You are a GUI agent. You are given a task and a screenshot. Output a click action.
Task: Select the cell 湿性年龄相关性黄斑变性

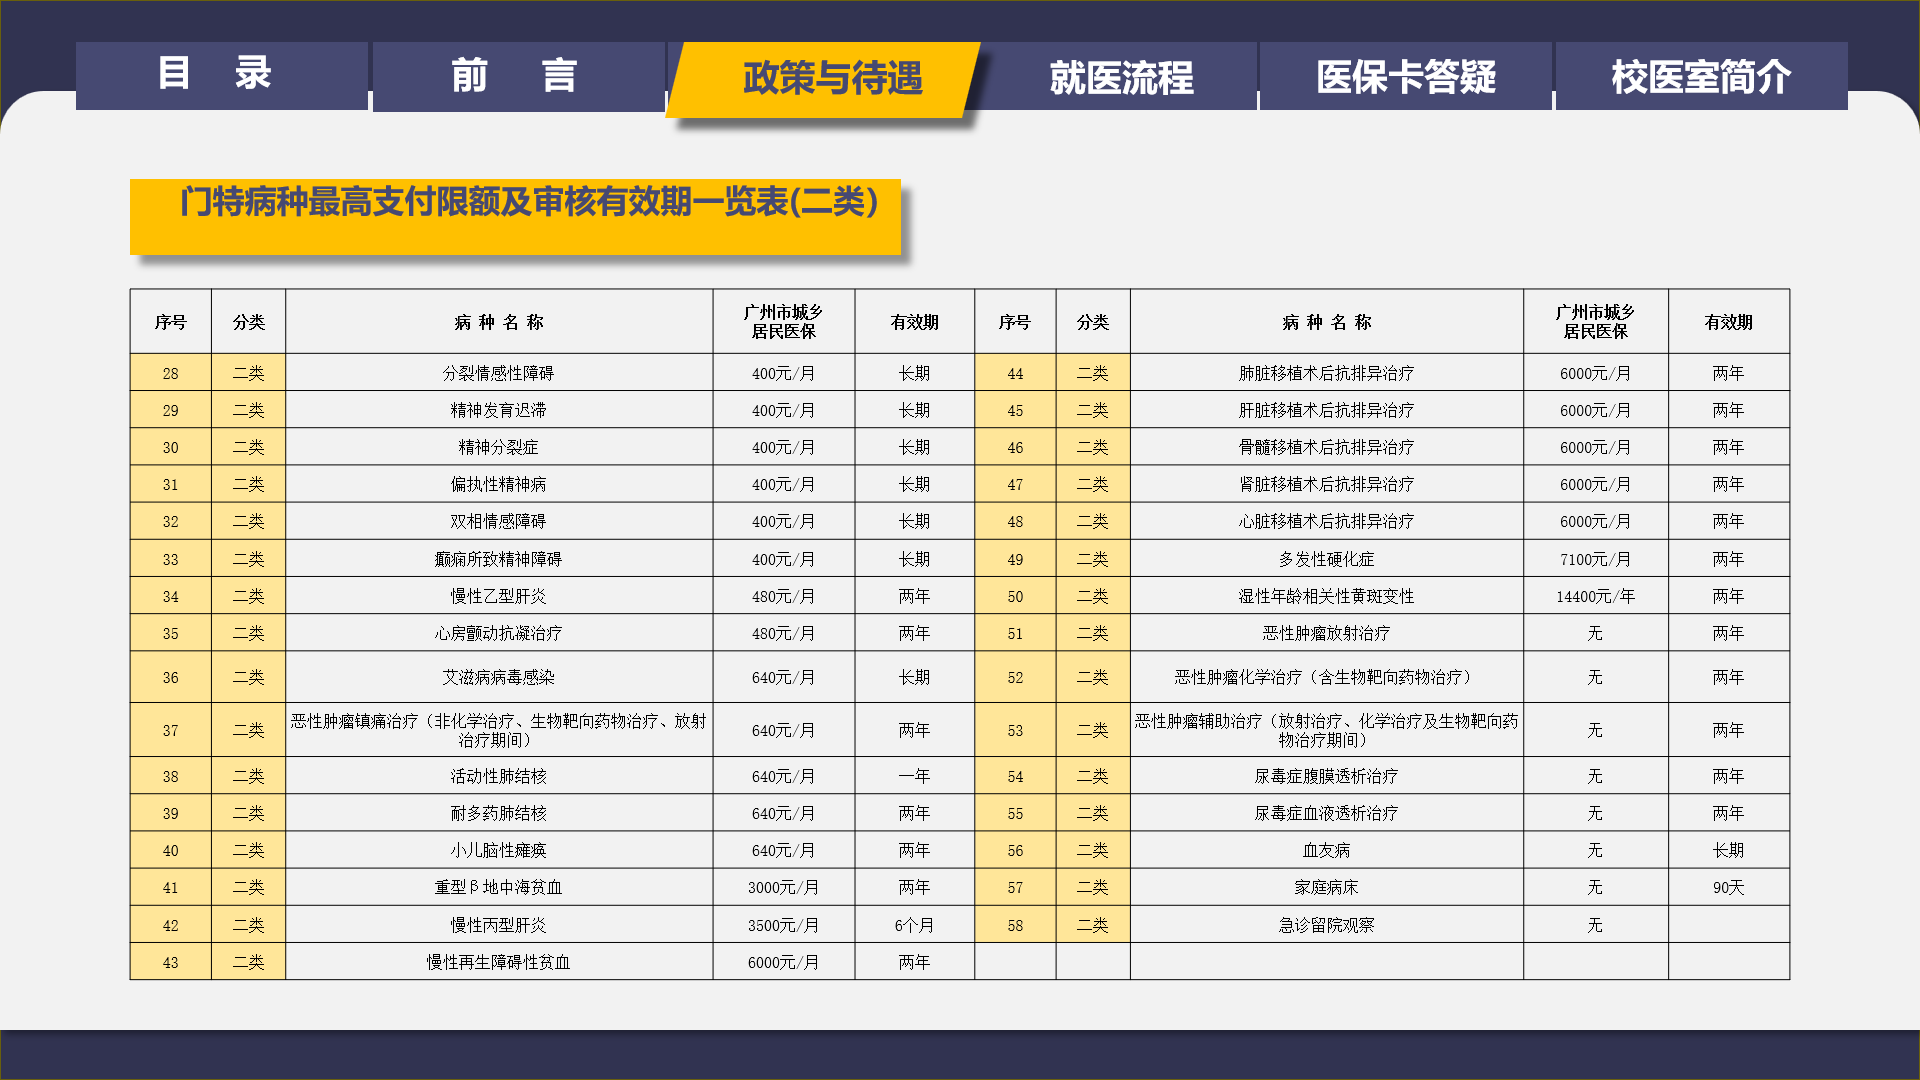[1327, 596]
